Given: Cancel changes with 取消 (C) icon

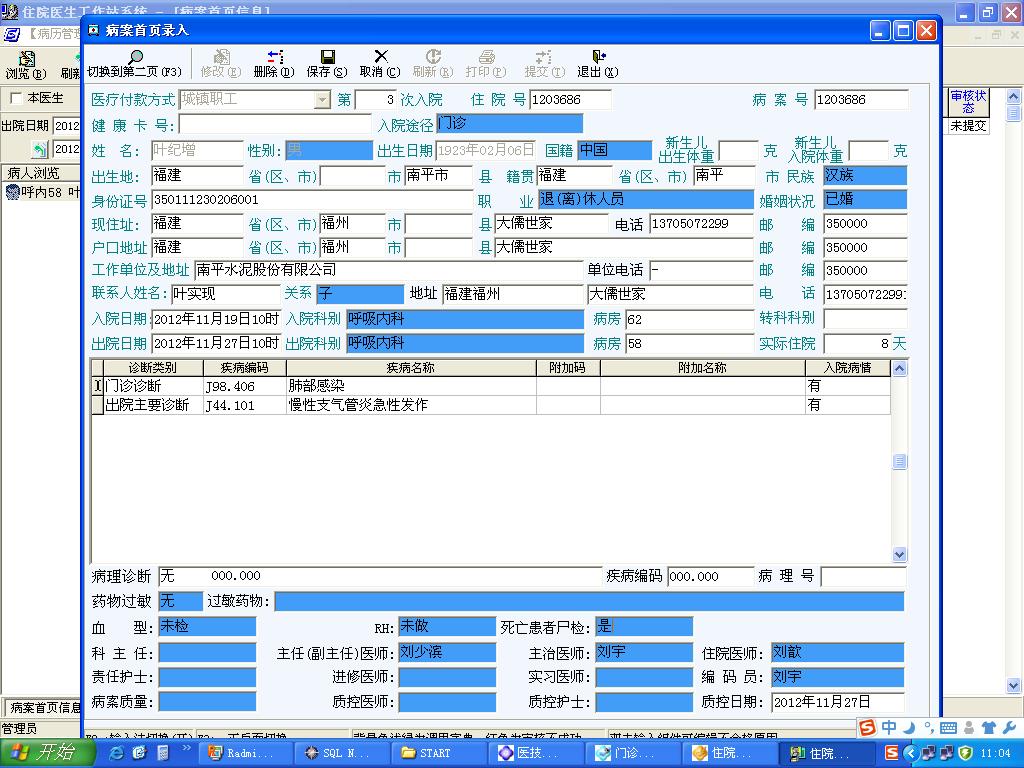Looking at the screenshot, I should coord(380,63).
